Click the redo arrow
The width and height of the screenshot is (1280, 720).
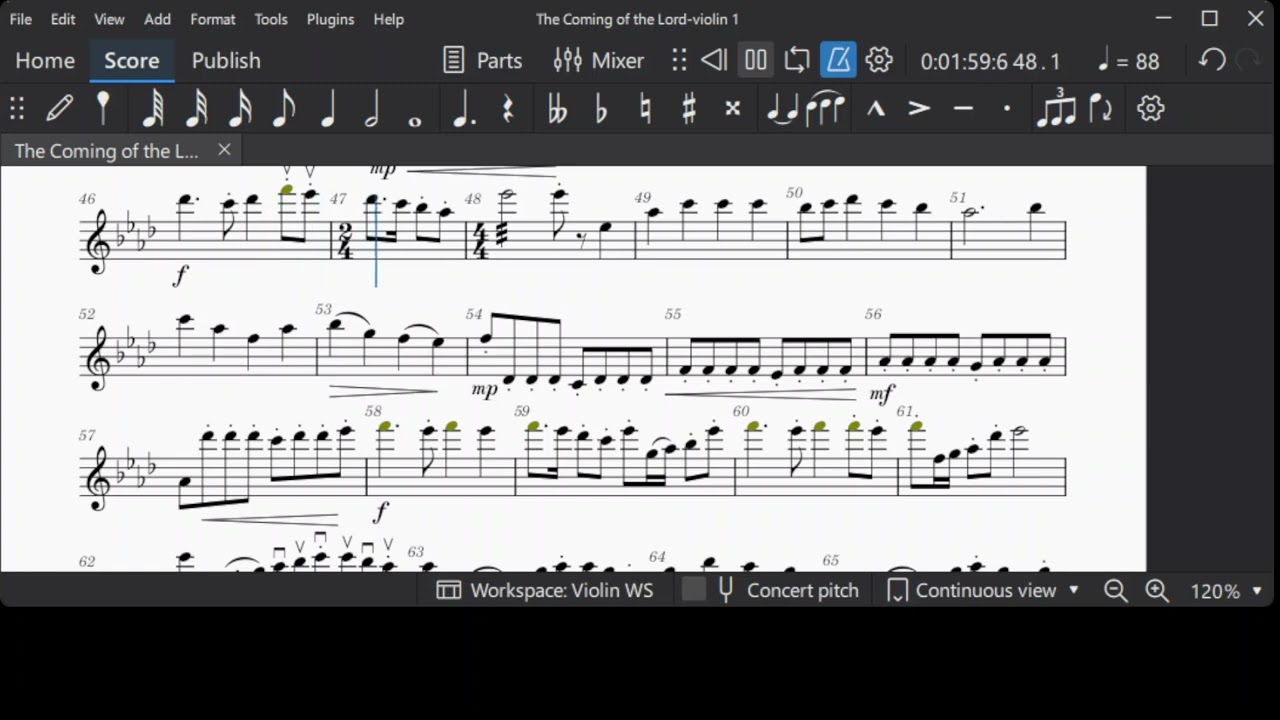(1249, 60)
